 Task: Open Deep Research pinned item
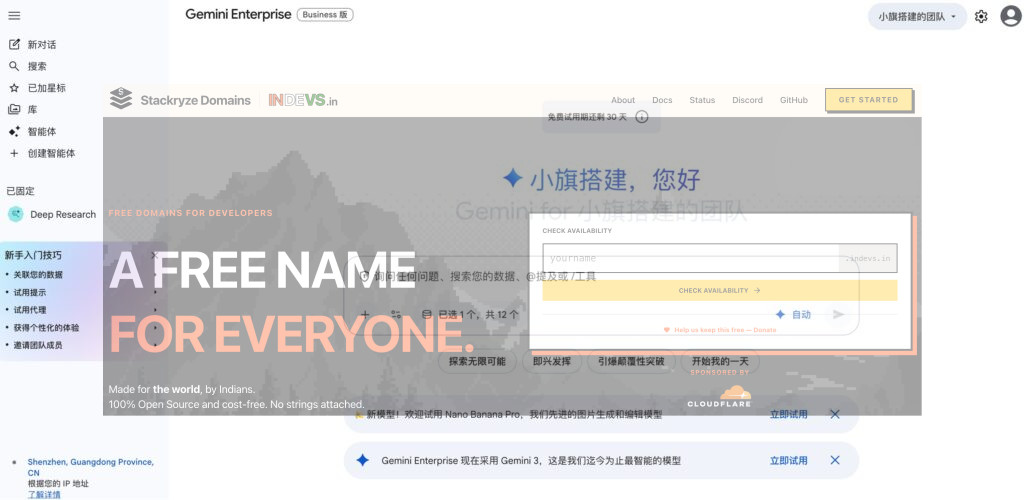tap(62, 214)
